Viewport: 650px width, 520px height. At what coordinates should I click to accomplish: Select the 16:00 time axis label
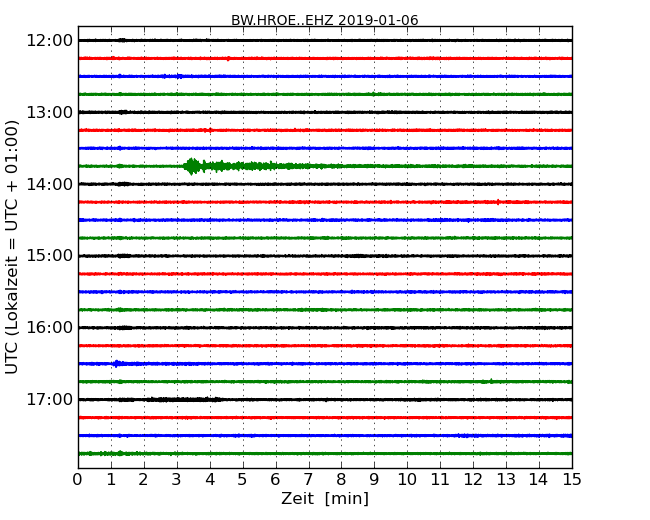[x=49, y=328]
